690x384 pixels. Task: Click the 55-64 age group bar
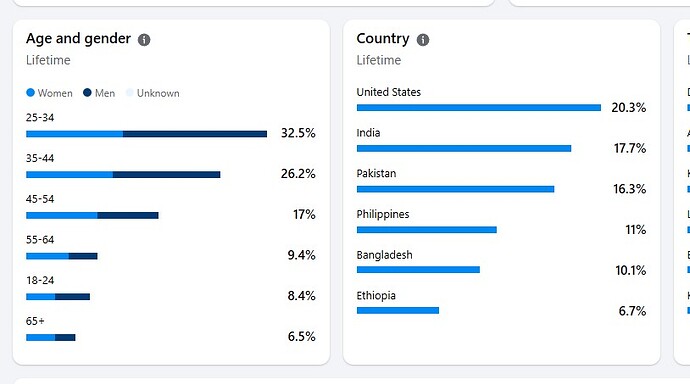[x=62, y=256]
